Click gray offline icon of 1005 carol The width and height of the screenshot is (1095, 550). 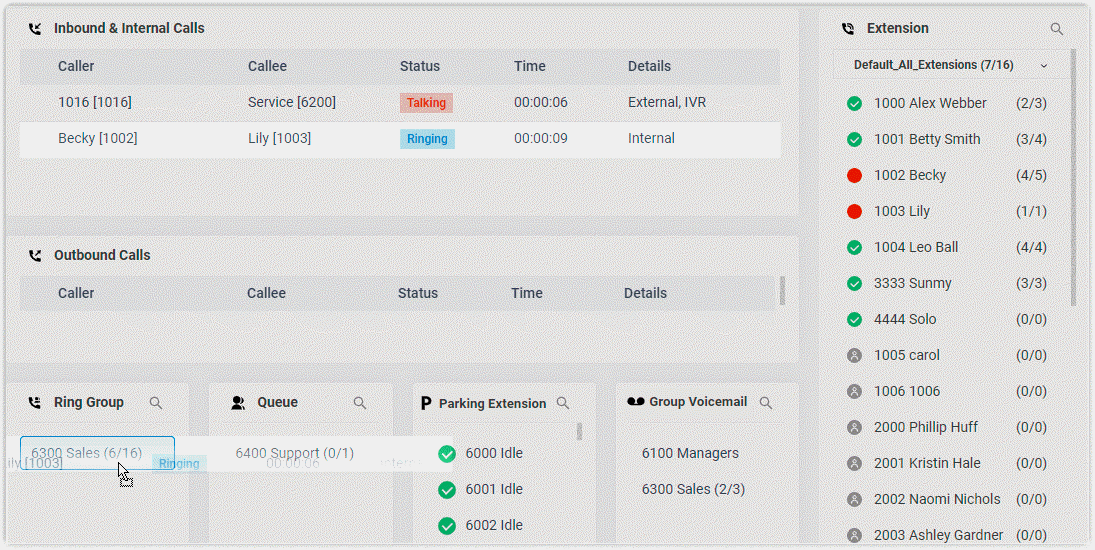pos(854,355)
